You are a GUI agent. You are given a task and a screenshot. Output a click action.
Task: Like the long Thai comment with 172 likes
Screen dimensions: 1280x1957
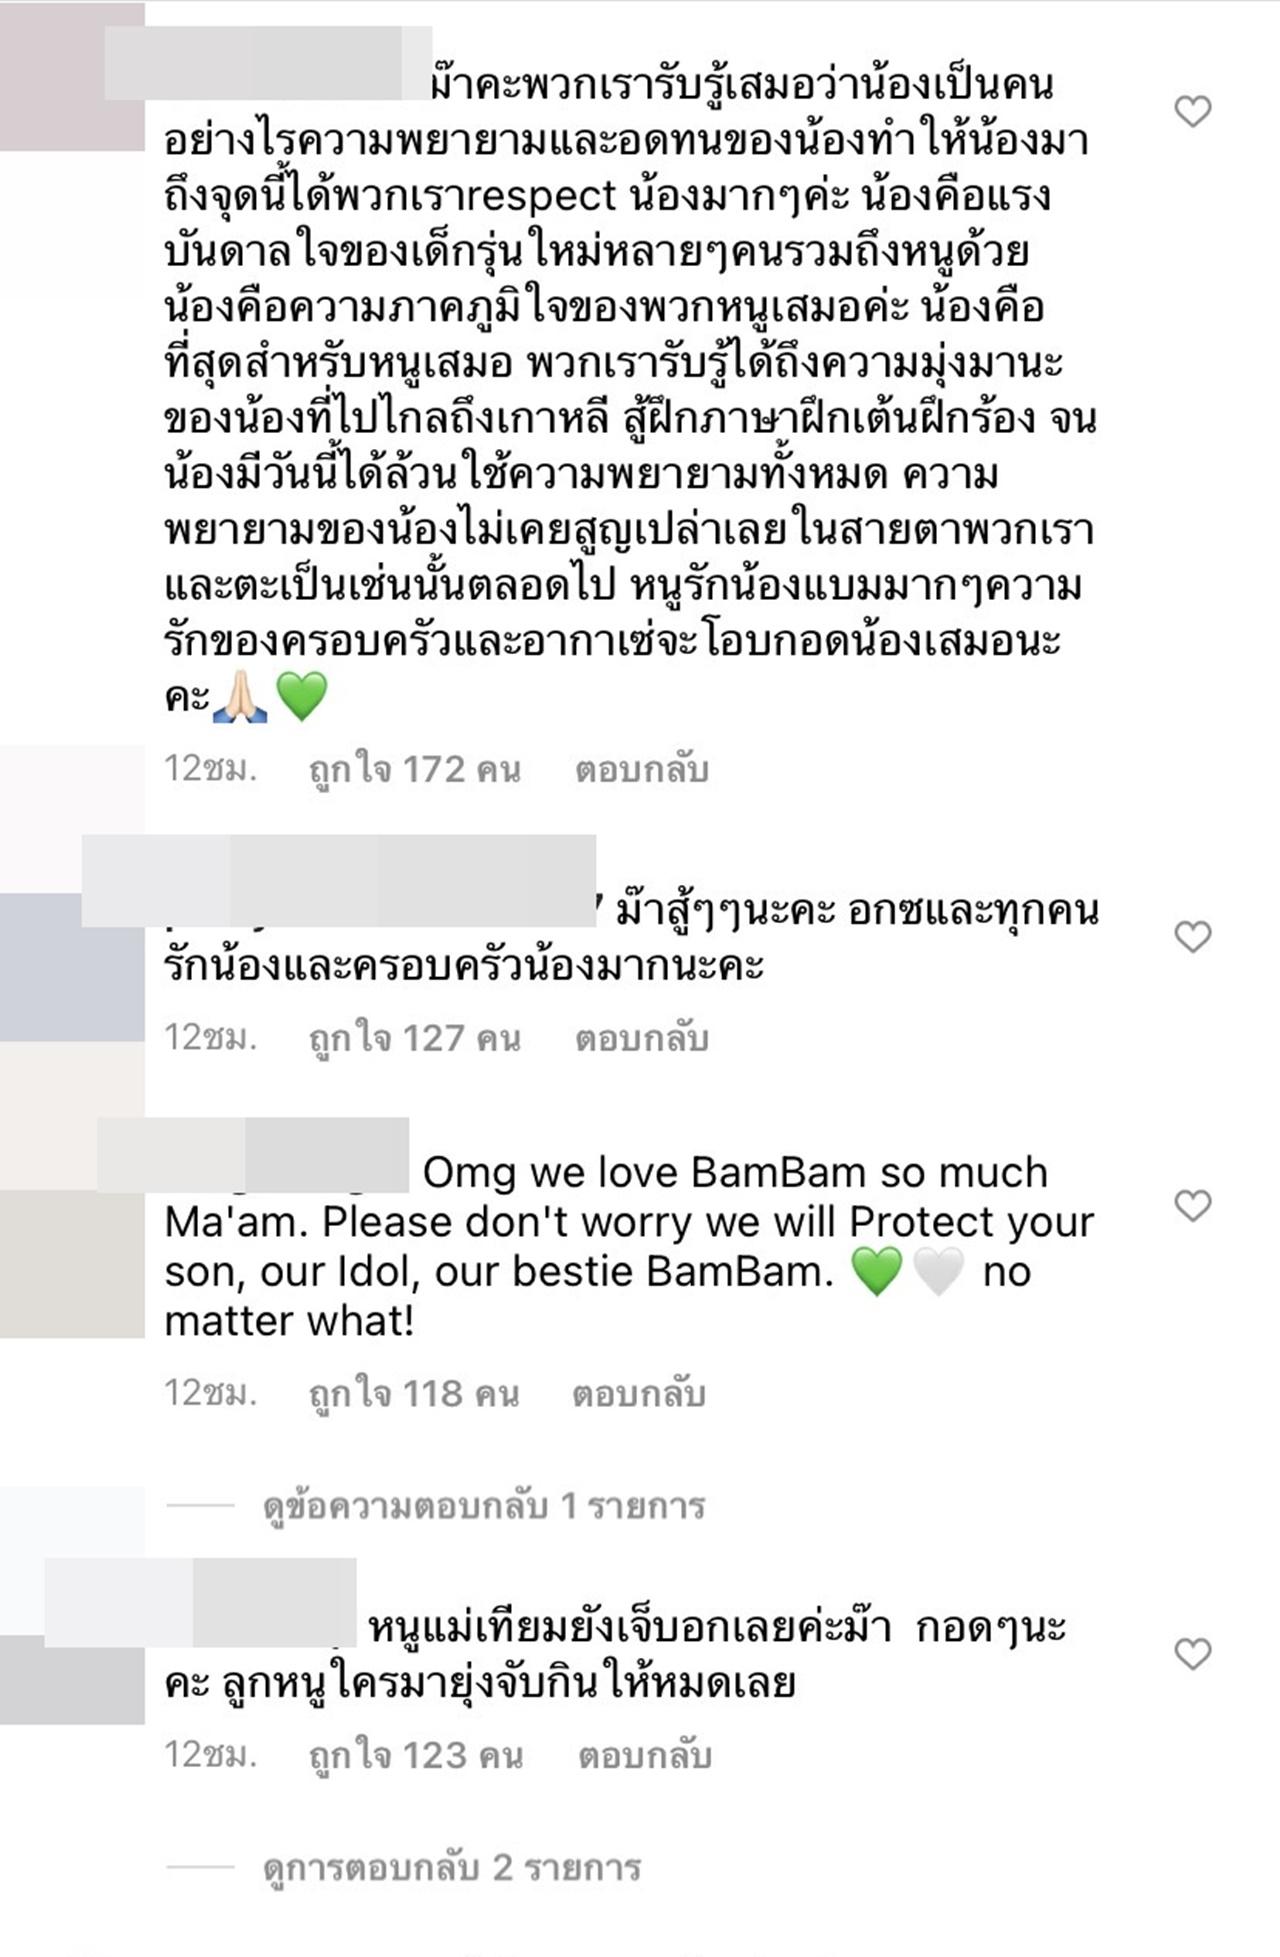point(1192,111)
